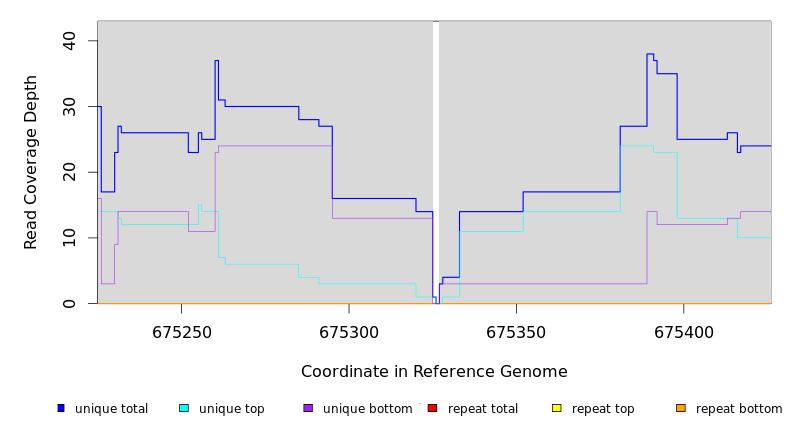
Task: Select the "unique top" legend label
Action: (x=231, y=409)
